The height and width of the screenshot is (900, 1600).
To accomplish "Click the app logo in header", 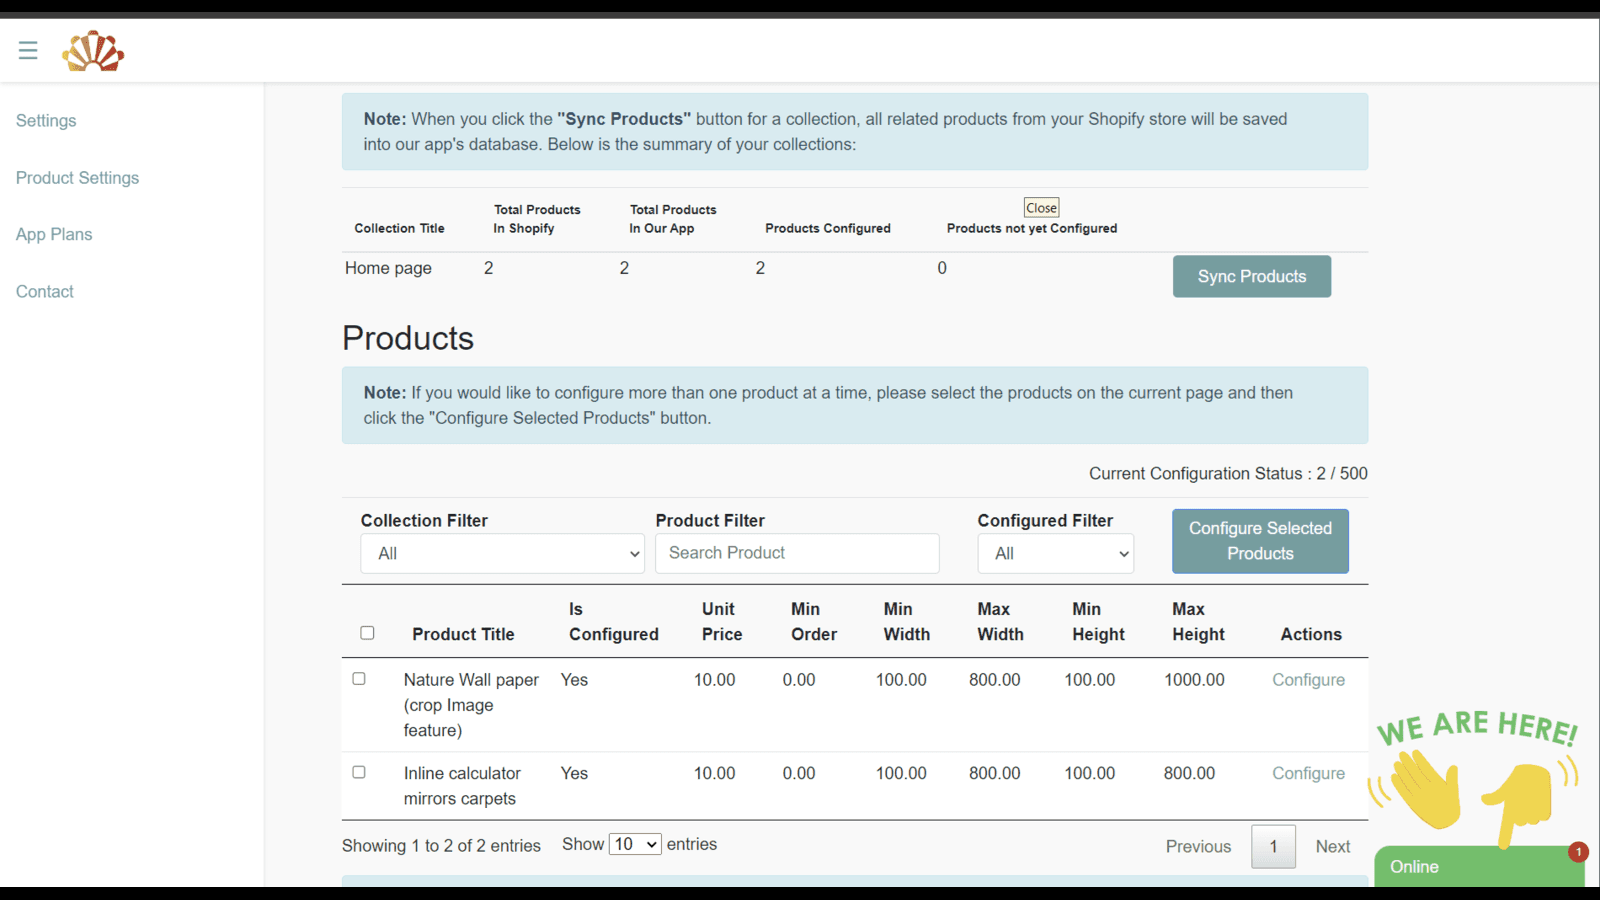I will pos(93,51).
